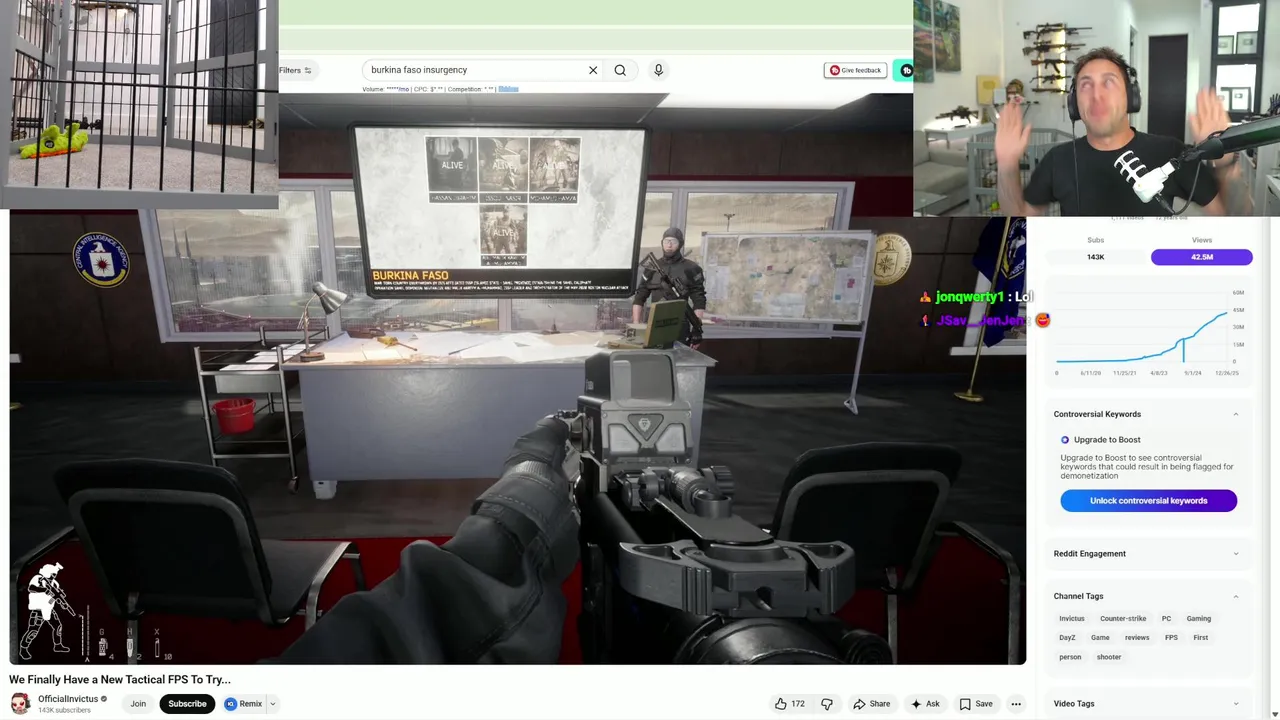This screenshot has width=1280, height=720.
Task: Click the Game channel tag
Action: [x=1100, y=638]
